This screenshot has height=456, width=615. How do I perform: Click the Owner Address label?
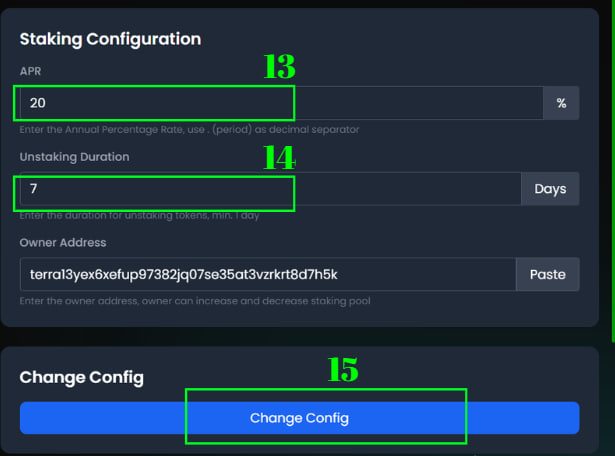(63, 243)
